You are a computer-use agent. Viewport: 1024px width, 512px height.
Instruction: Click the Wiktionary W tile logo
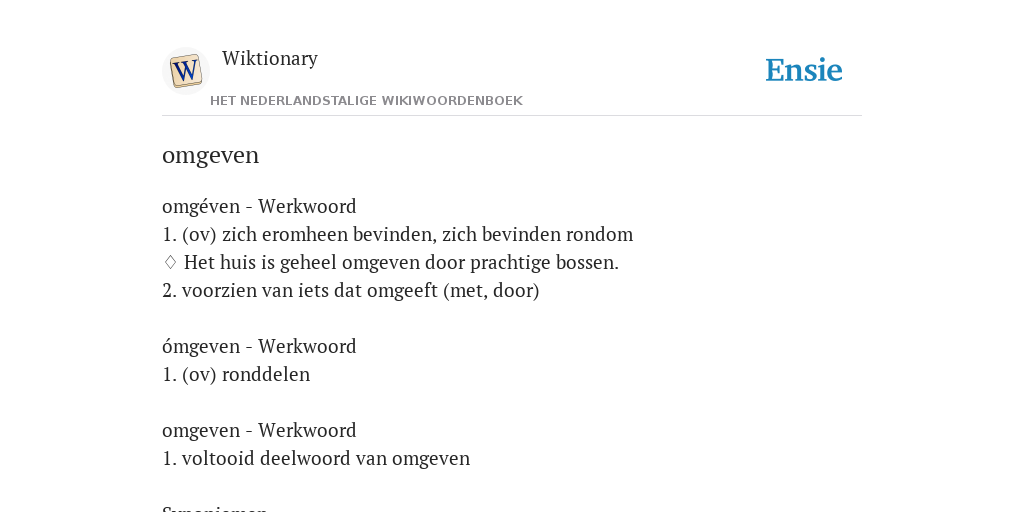pyautogui.click(x=185, y=71)
